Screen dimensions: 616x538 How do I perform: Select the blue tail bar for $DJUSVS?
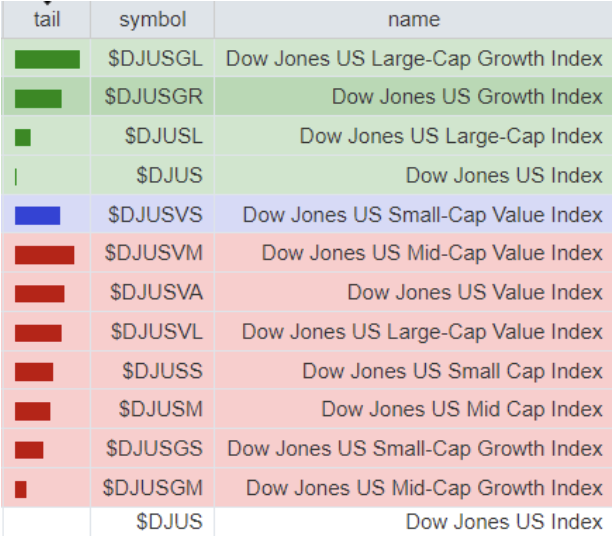click(x=38, y=215)
